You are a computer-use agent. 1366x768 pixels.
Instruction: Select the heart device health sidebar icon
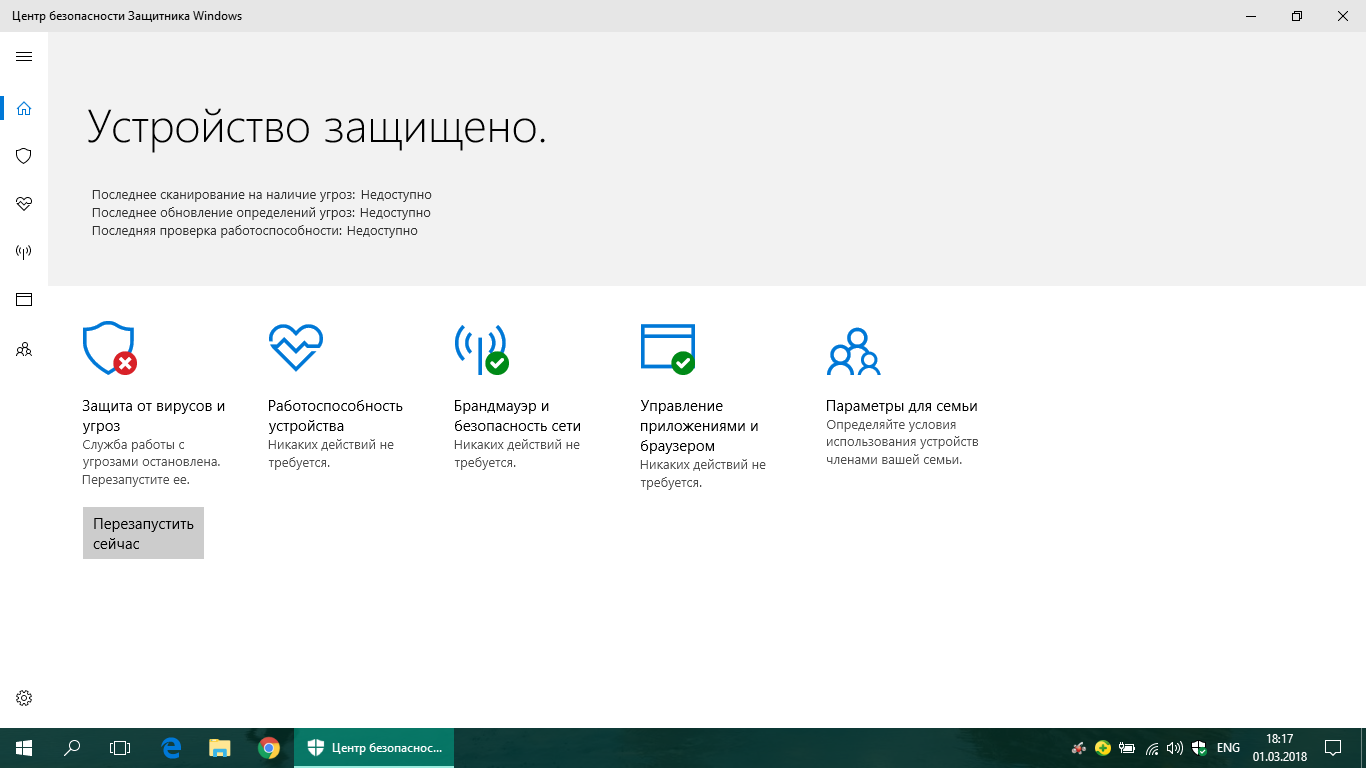pos(24,204)
